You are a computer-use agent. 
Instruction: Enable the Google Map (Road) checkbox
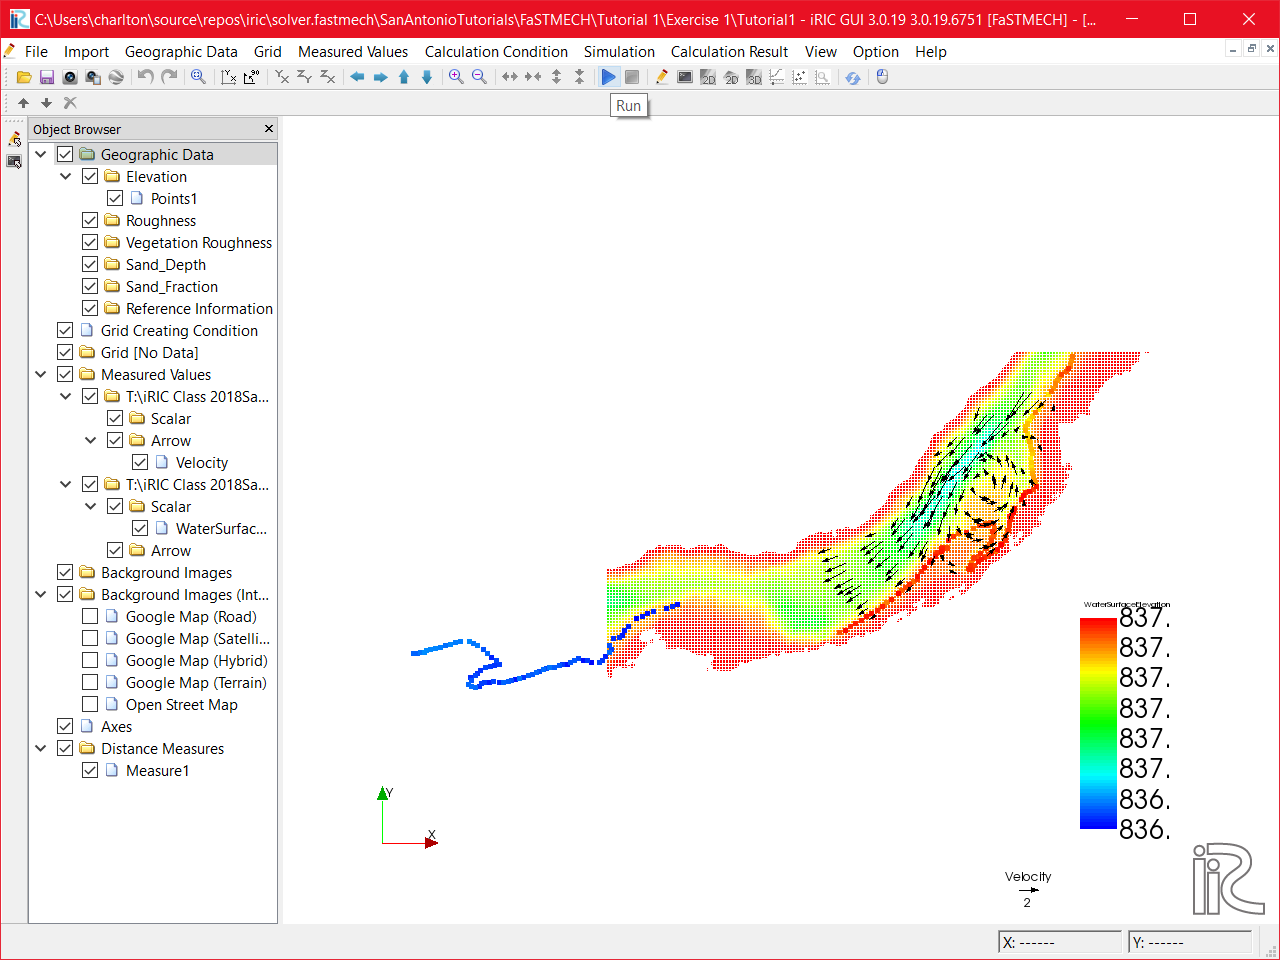[90, 617]
